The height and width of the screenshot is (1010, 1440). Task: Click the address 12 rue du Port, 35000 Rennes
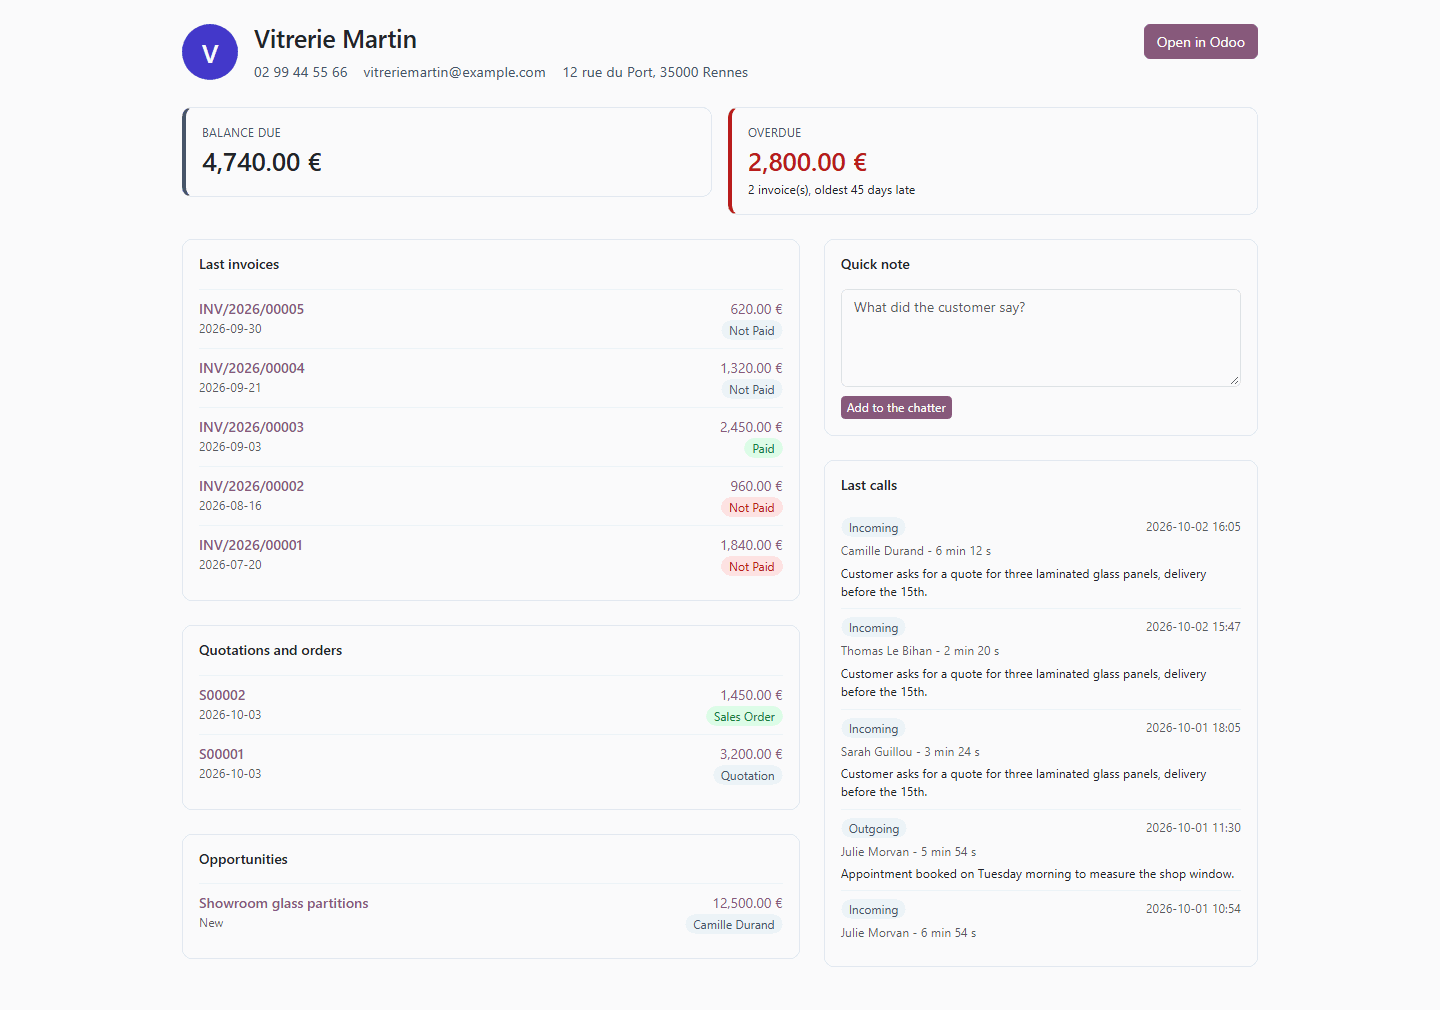[655, 72]
